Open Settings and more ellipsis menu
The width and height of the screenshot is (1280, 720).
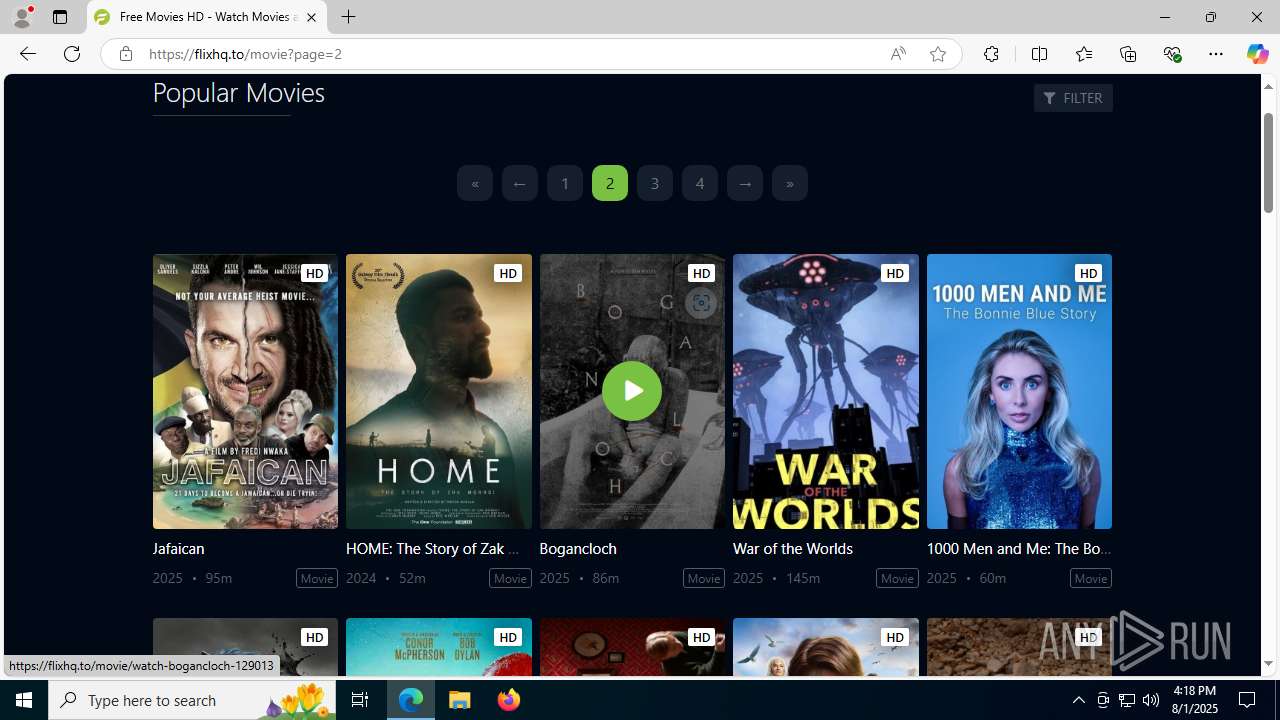pyautogui.click(x=1216, y=54)
